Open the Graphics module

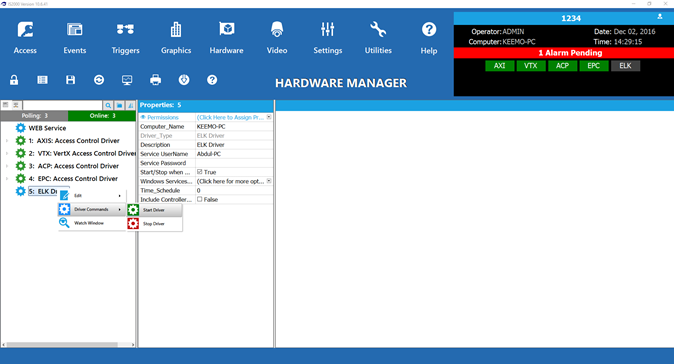[x=176, y=37]
